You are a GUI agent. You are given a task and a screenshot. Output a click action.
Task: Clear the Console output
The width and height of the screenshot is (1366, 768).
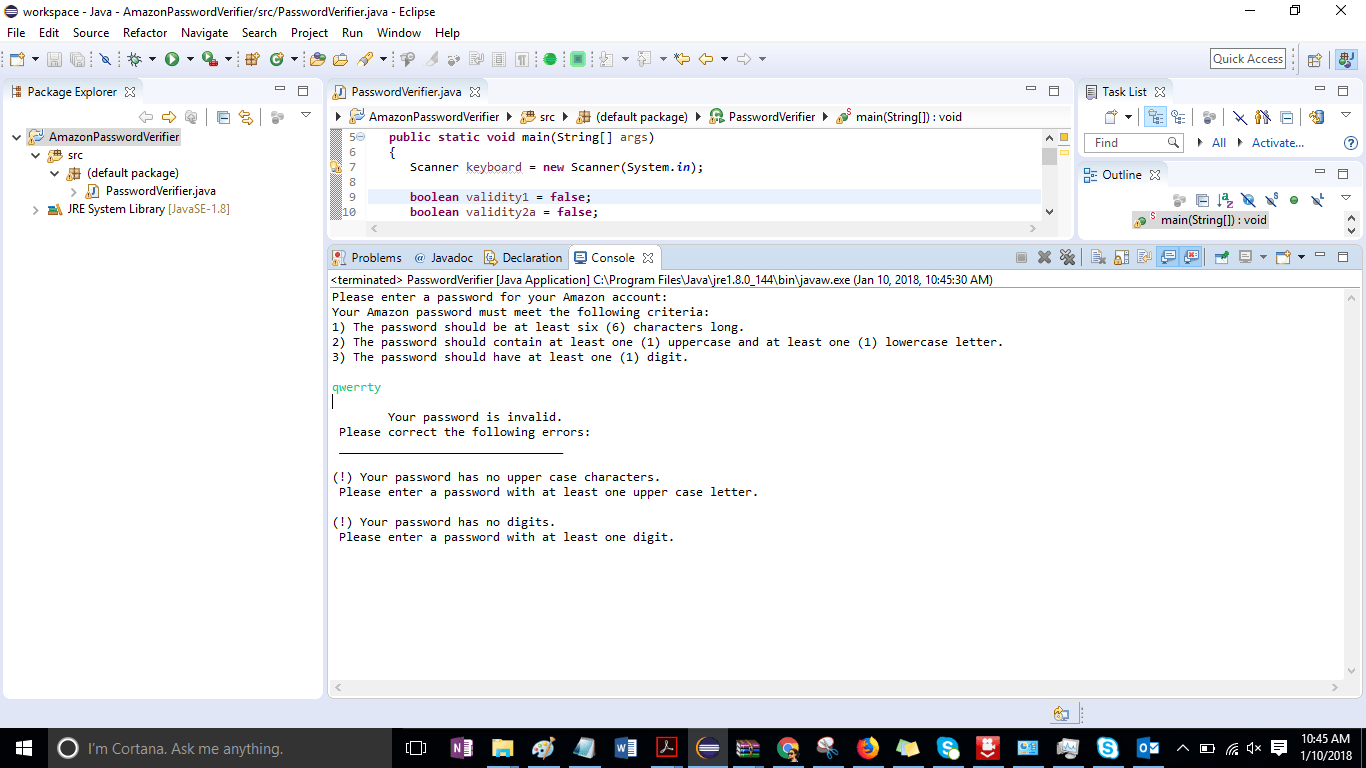click(x=1098, y=257)
